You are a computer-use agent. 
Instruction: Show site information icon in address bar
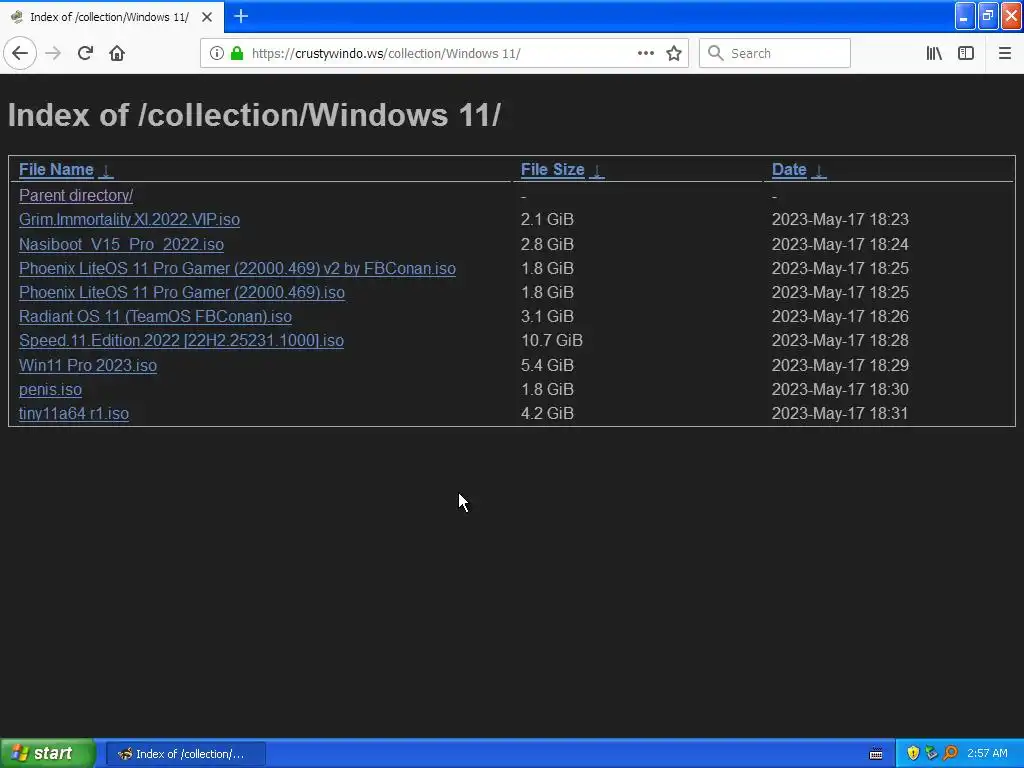coord(216,54)
